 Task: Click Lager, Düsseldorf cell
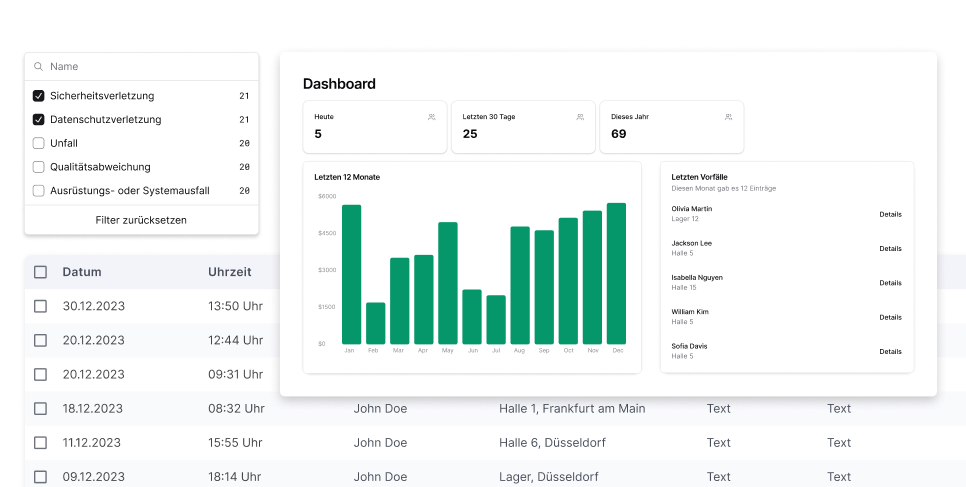549,477
